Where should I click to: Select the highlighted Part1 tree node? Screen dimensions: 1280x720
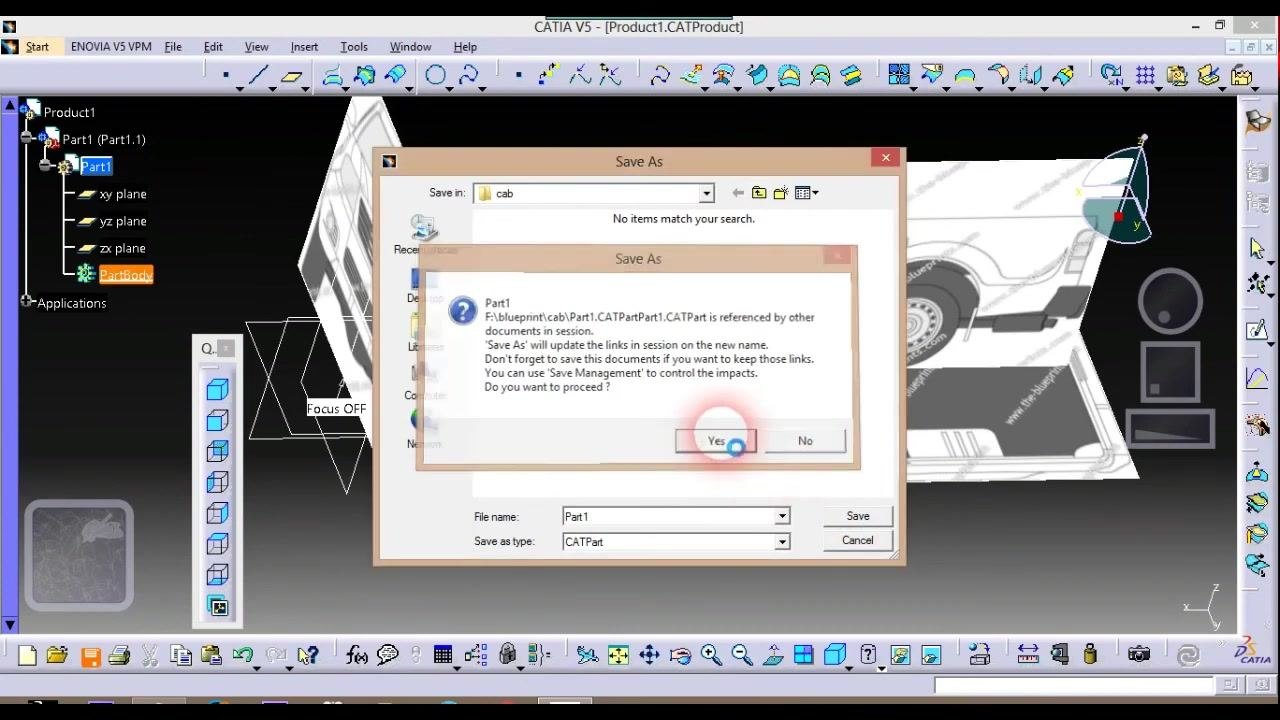coord(96,166)
